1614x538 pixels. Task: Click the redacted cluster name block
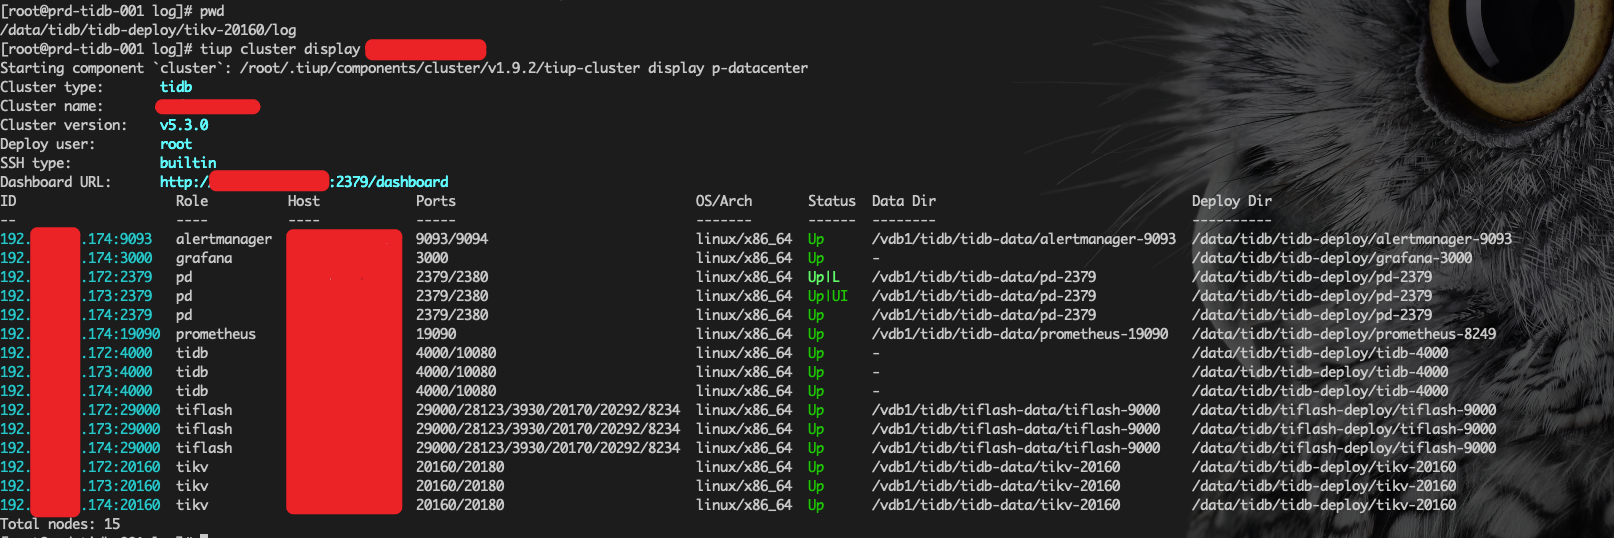coord(208,106)
